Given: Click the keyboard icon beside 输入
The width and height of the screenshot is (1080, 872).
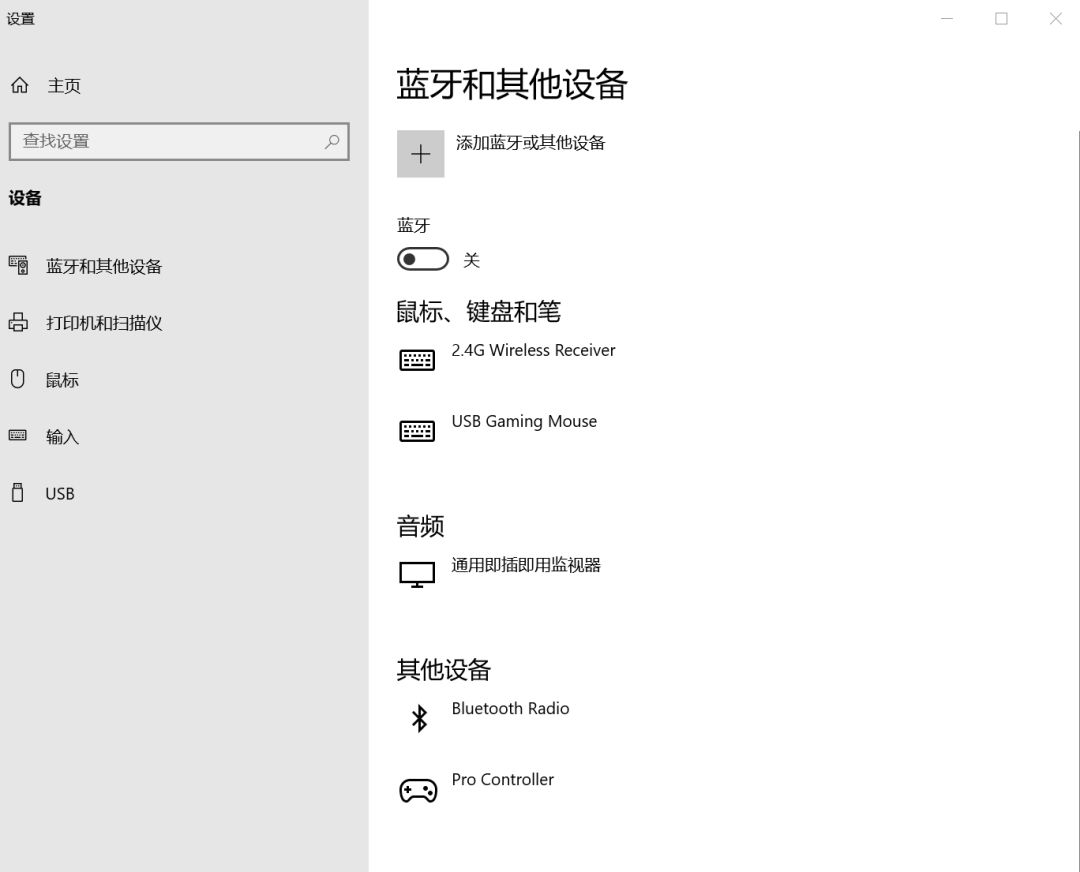Looking at the screenshot, I should click(x=18, y=435).
